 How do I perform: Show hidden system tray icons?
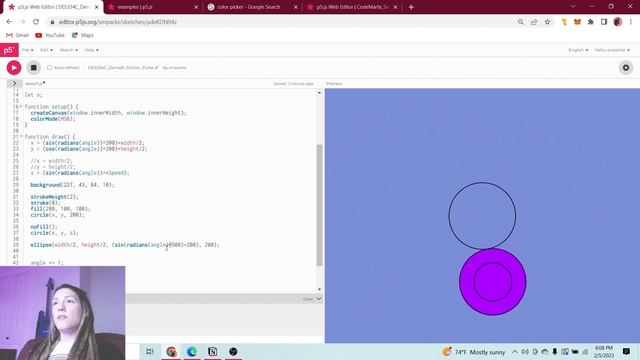click(515, 352)
